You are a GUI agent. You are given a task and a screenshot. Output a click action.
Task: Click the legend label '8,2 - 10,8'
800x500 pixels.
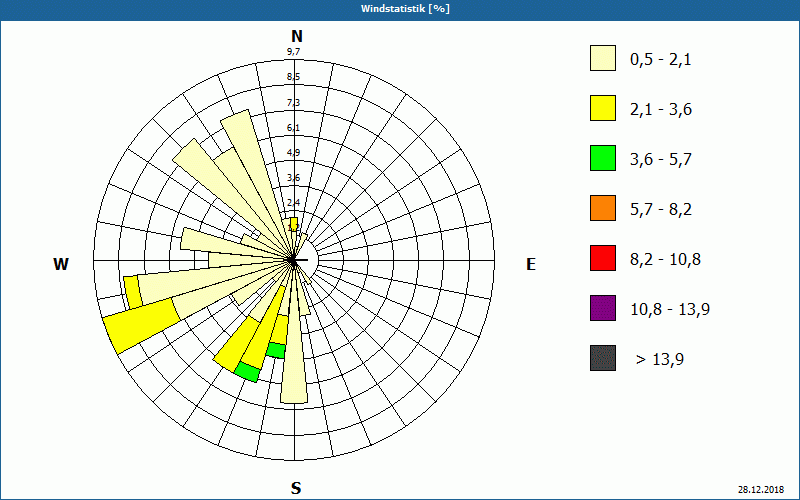[x=665, y=260]
